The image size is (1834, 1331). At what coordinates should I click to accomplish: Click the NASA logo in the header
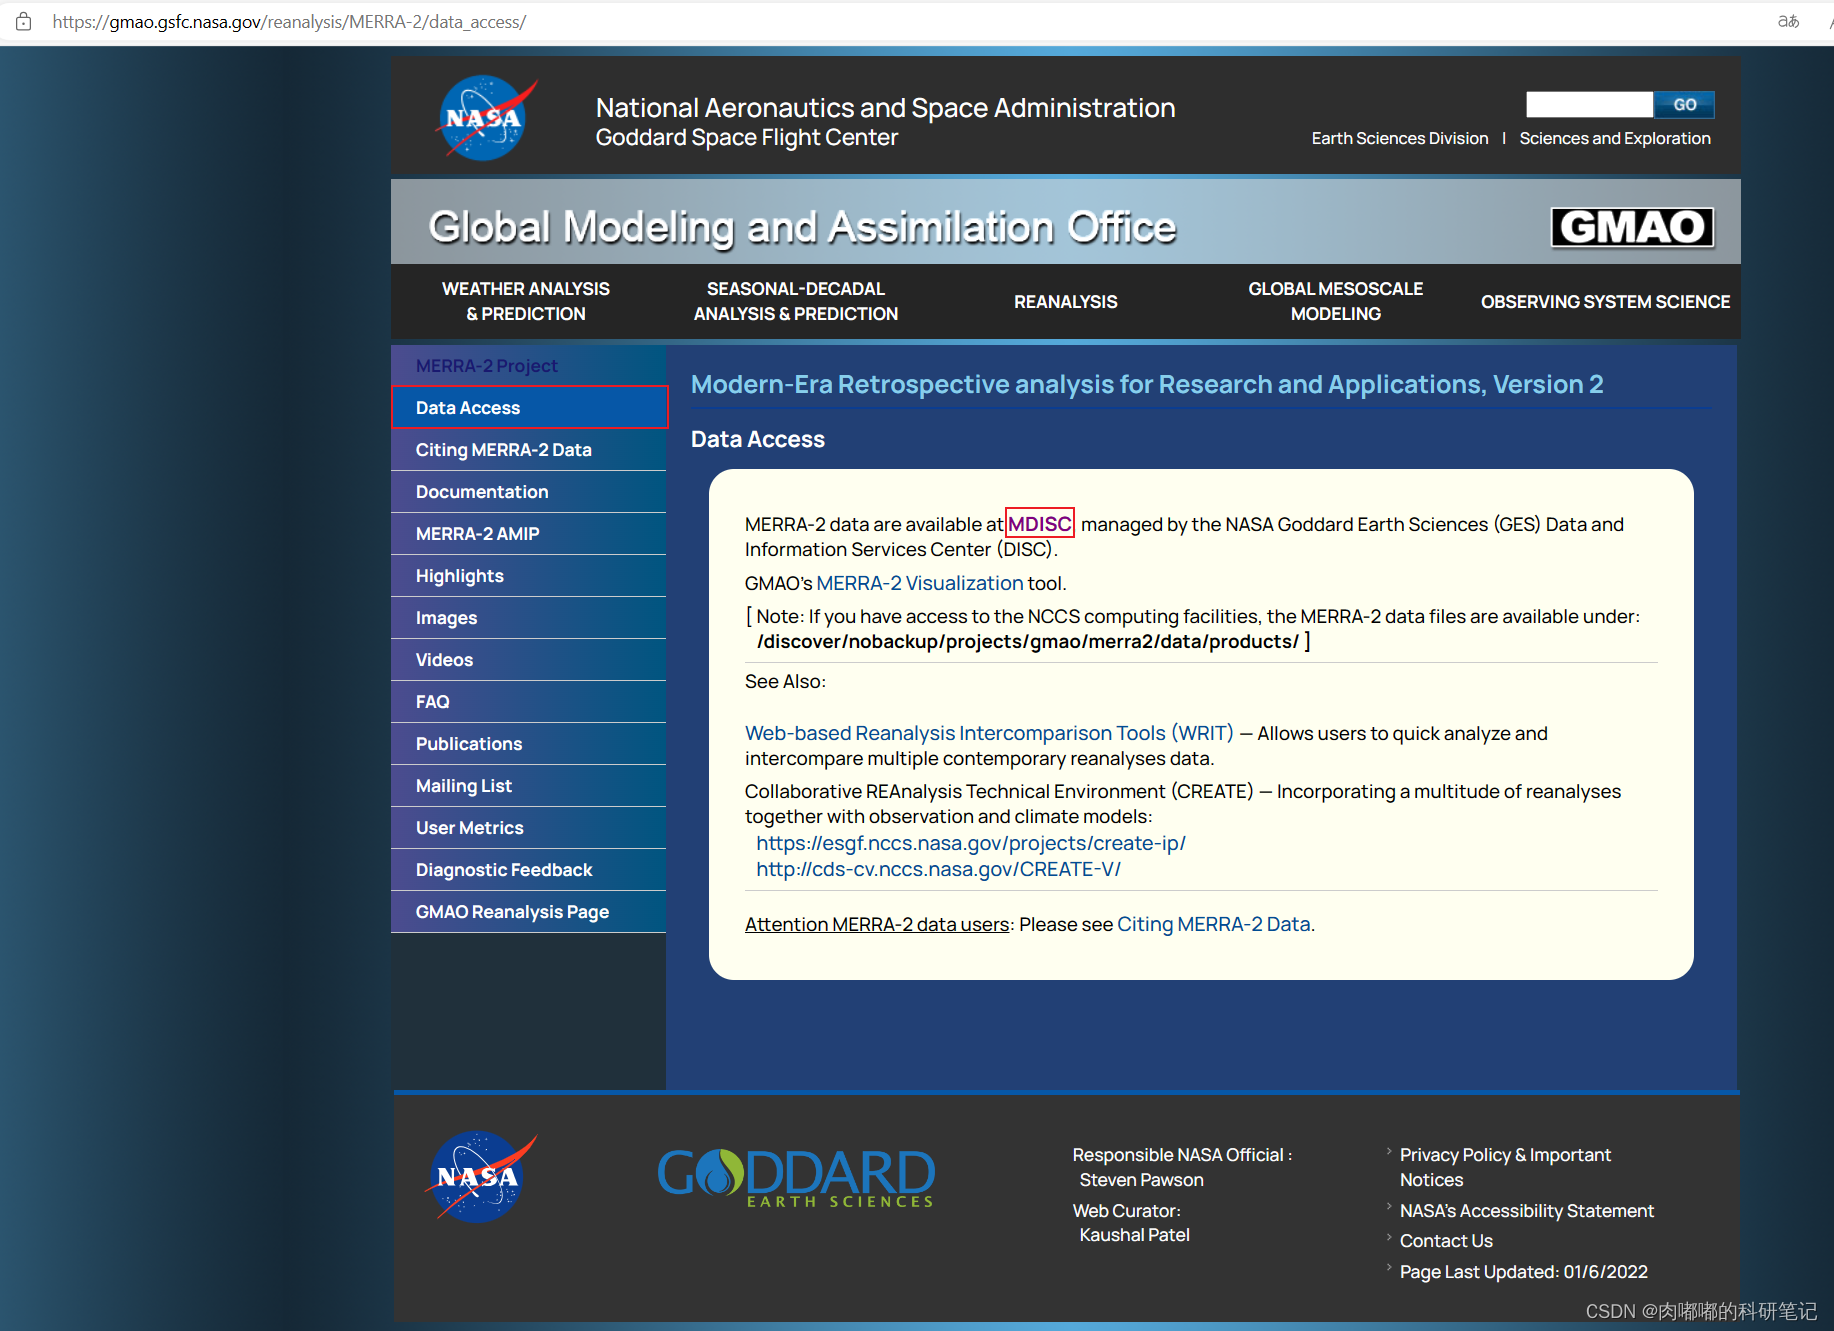click(485, 118)
